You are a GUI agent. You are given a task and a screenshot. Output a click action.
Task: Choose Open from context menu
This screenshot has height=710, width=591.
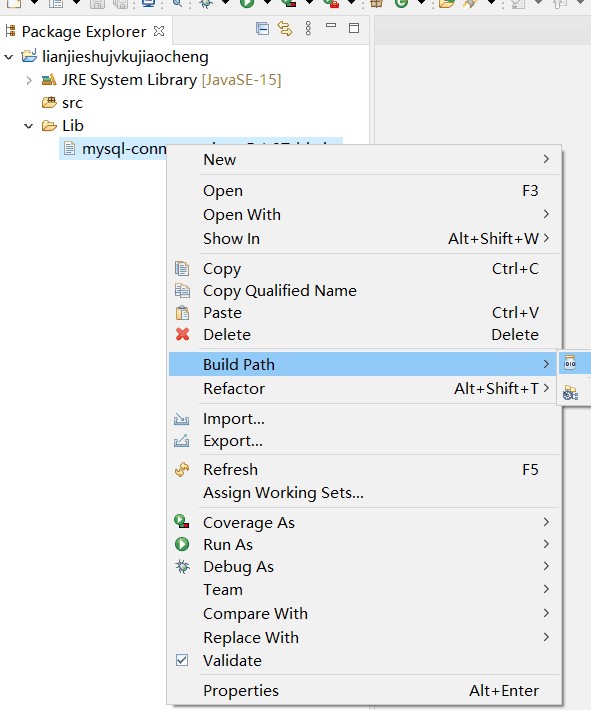coord(365,191)
